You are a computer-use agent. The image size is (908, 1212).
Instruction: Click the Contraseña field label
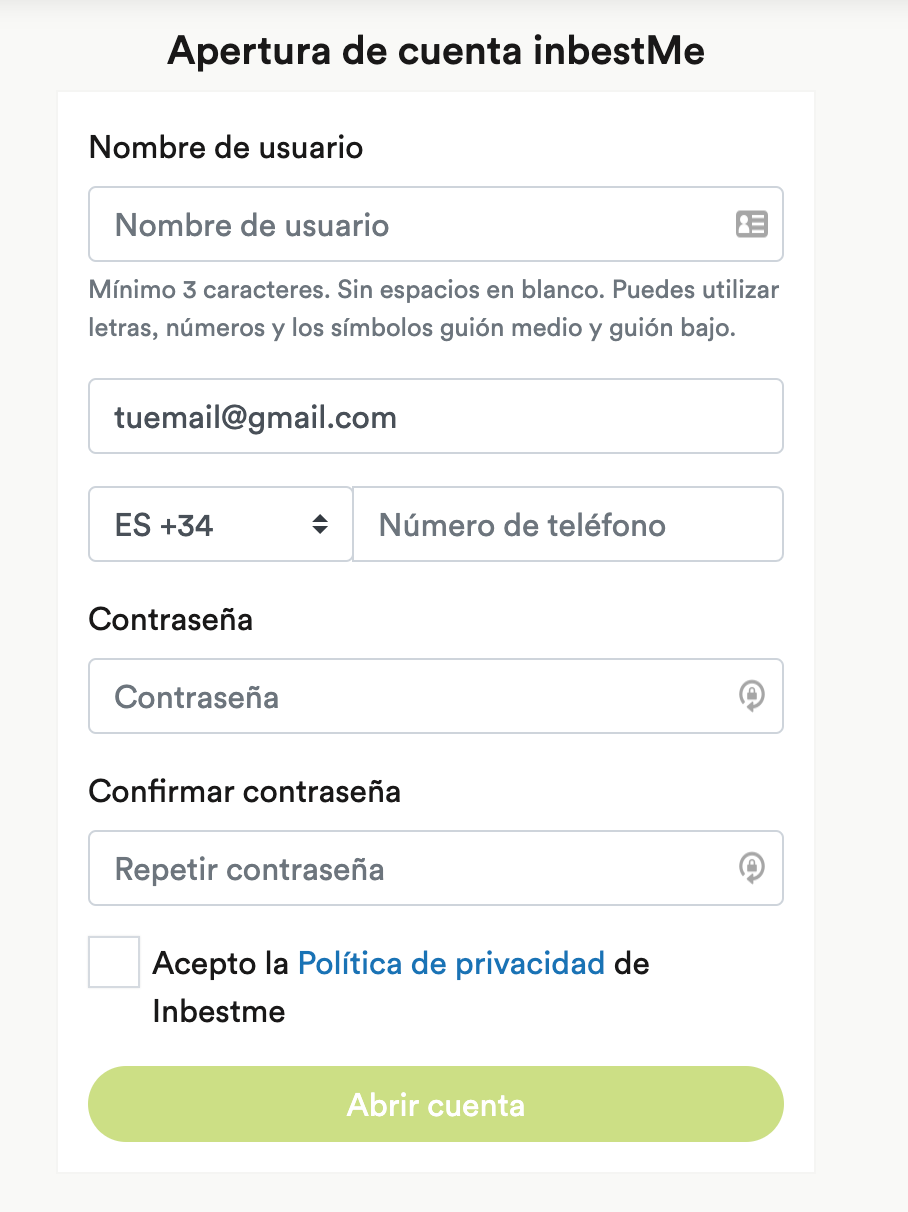[171, 620]
